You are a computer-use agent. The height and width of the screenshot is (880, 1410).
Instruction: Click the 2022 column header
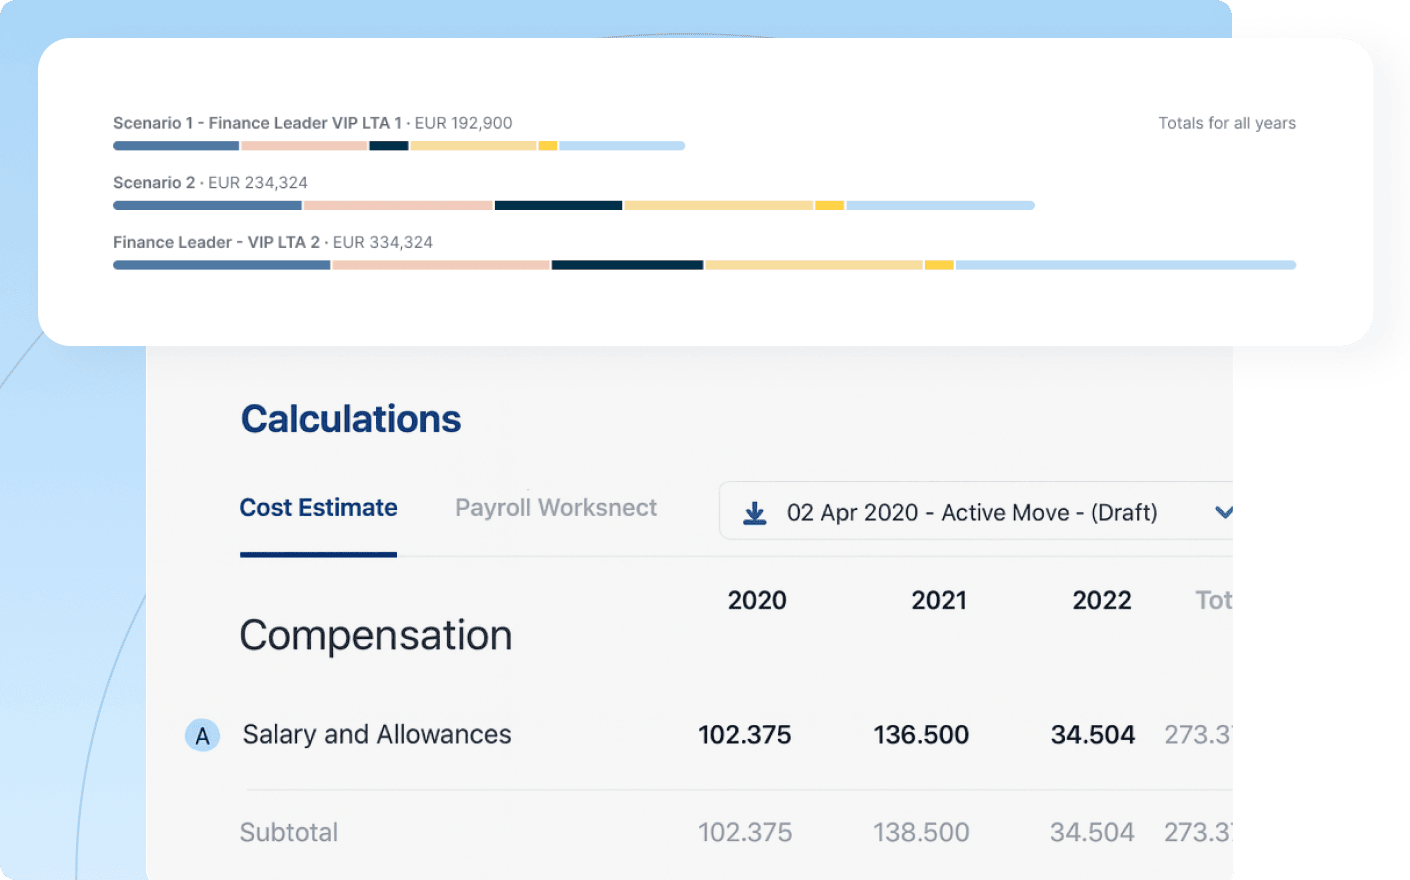coord(1101,600)
